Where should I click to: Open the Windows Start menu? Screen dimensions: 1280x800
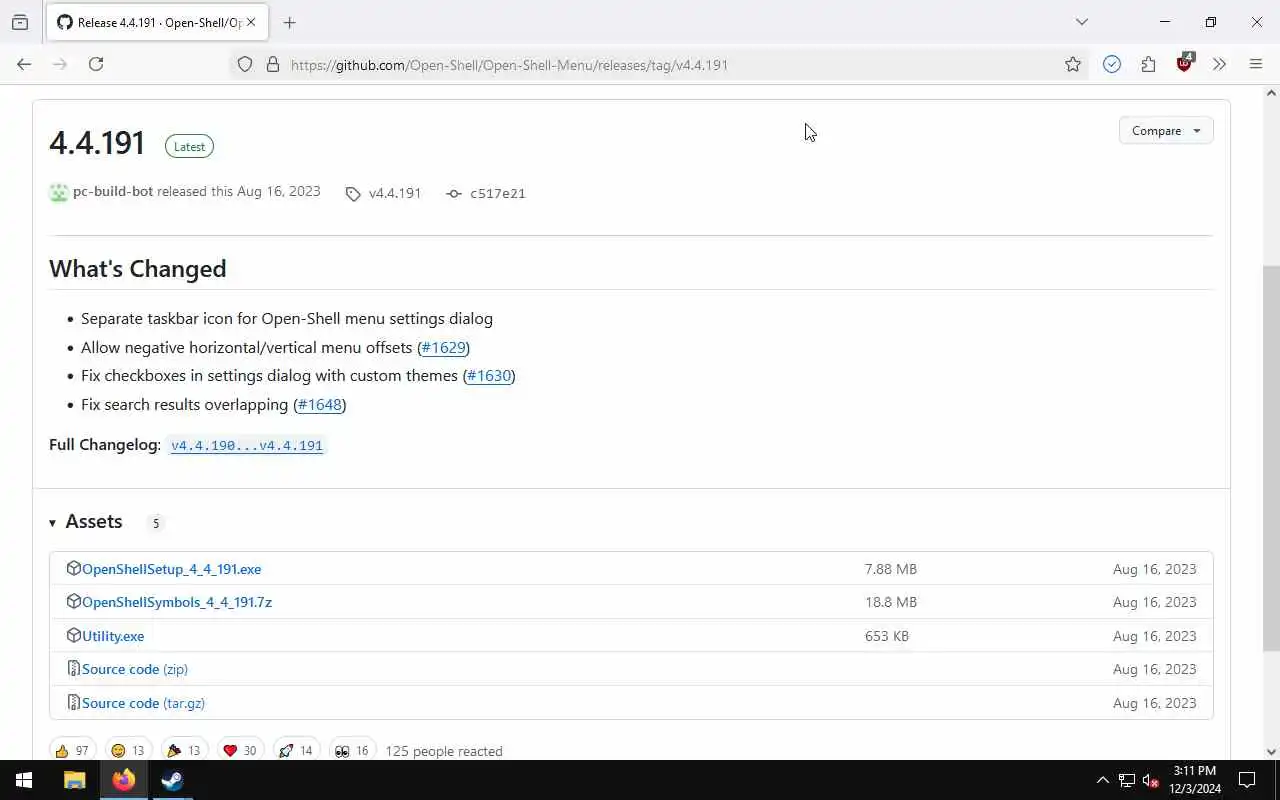[x=24, y=780]
